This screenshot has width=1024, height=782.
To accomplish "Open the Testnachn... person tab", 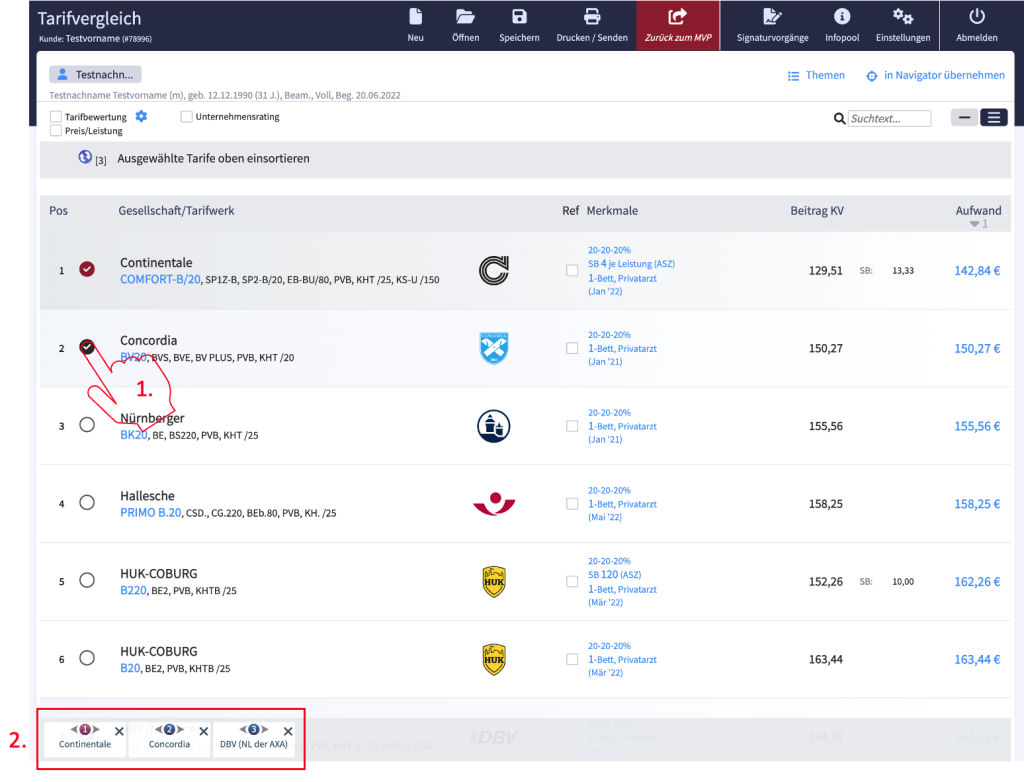I will click(95, 74).
